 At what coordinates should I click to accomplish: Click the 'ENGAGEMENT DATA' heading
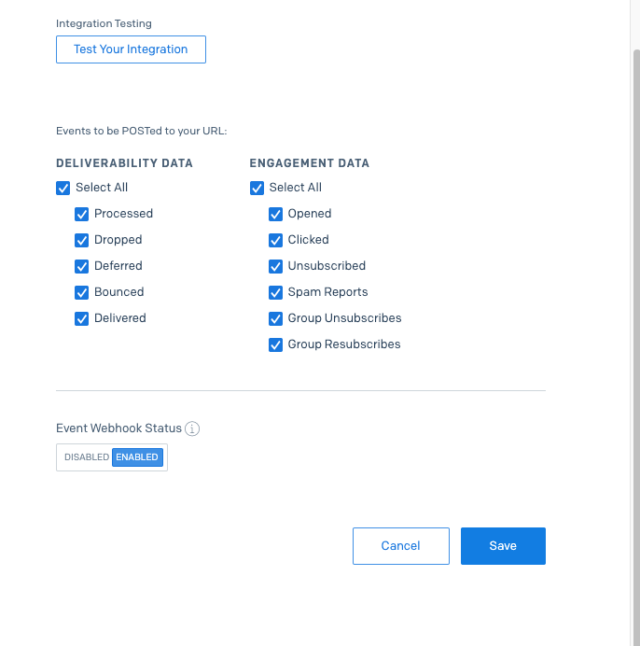tap(309, 163)
